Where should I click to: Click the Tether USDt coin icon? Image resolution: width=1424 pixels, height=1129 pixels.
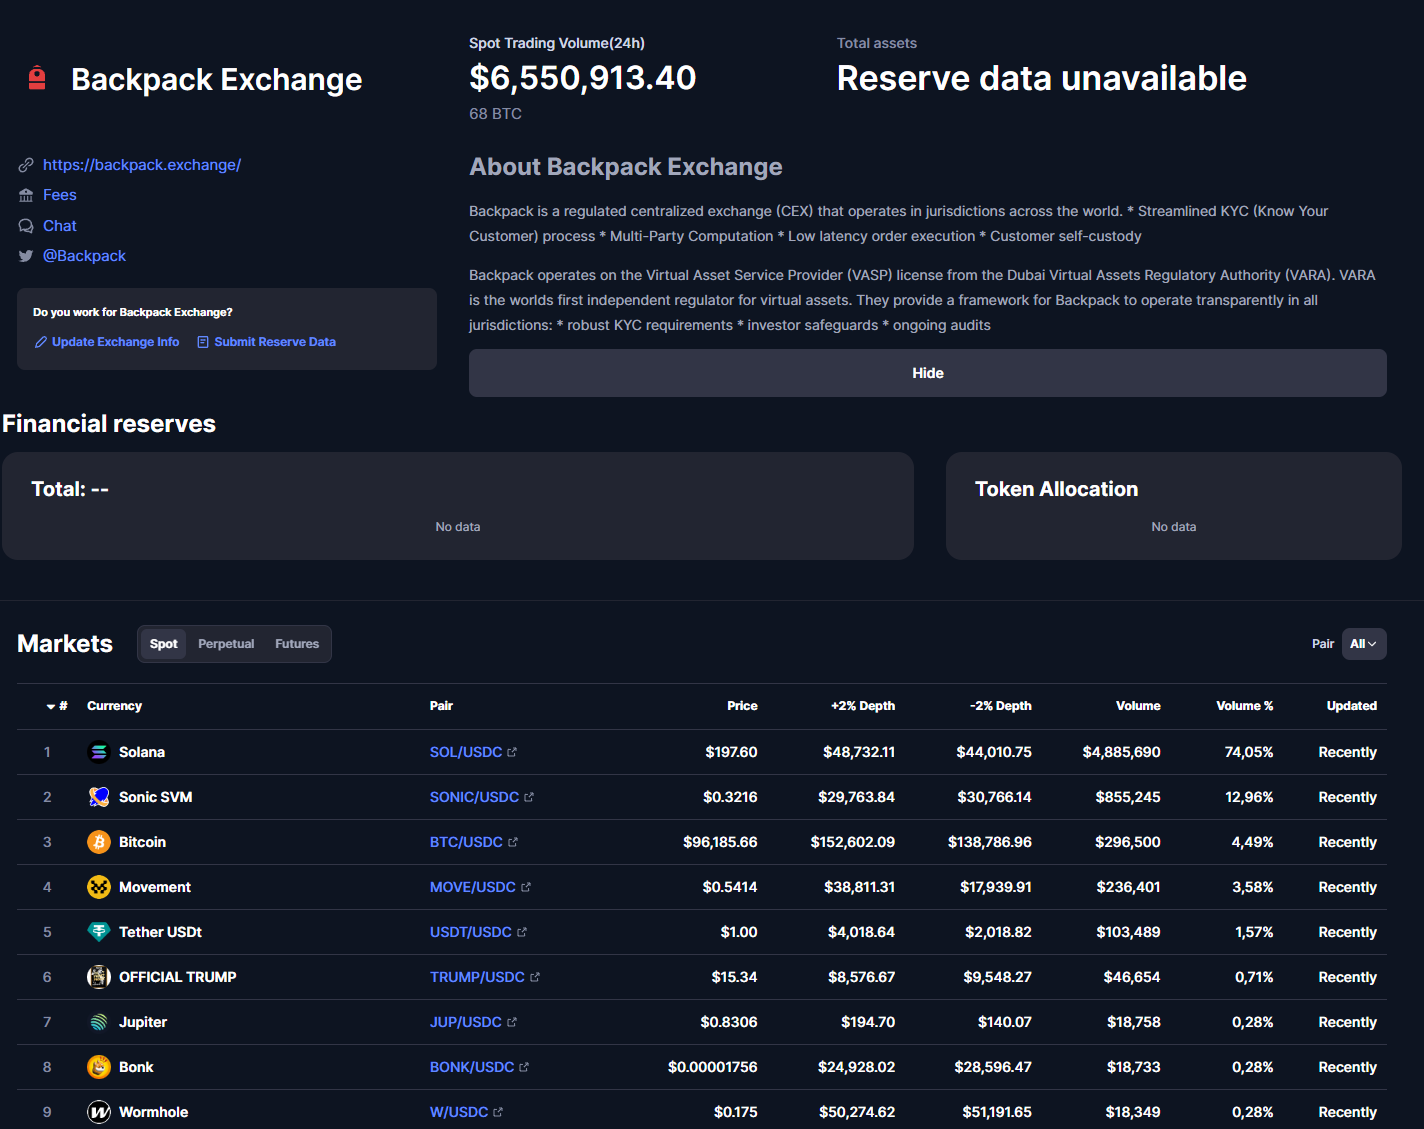99,932
